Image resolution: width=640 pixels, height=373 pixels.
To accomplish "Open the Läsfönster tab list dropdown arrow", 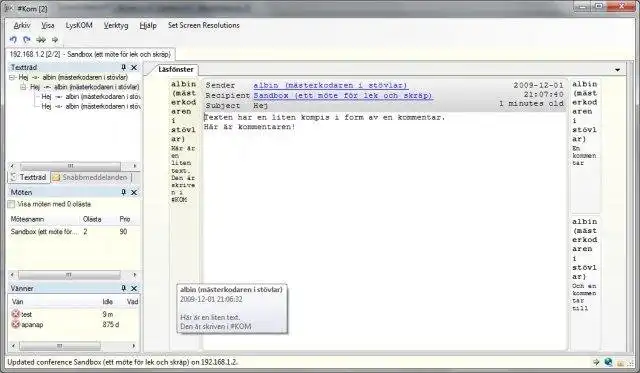I will [617, 70].
